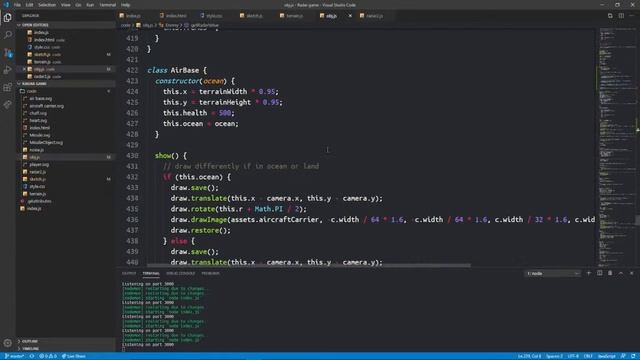Click the Spaces indentation setting in the status bar
The height and width of the screenshot is (360, 640).
click(x=554, y=356)
